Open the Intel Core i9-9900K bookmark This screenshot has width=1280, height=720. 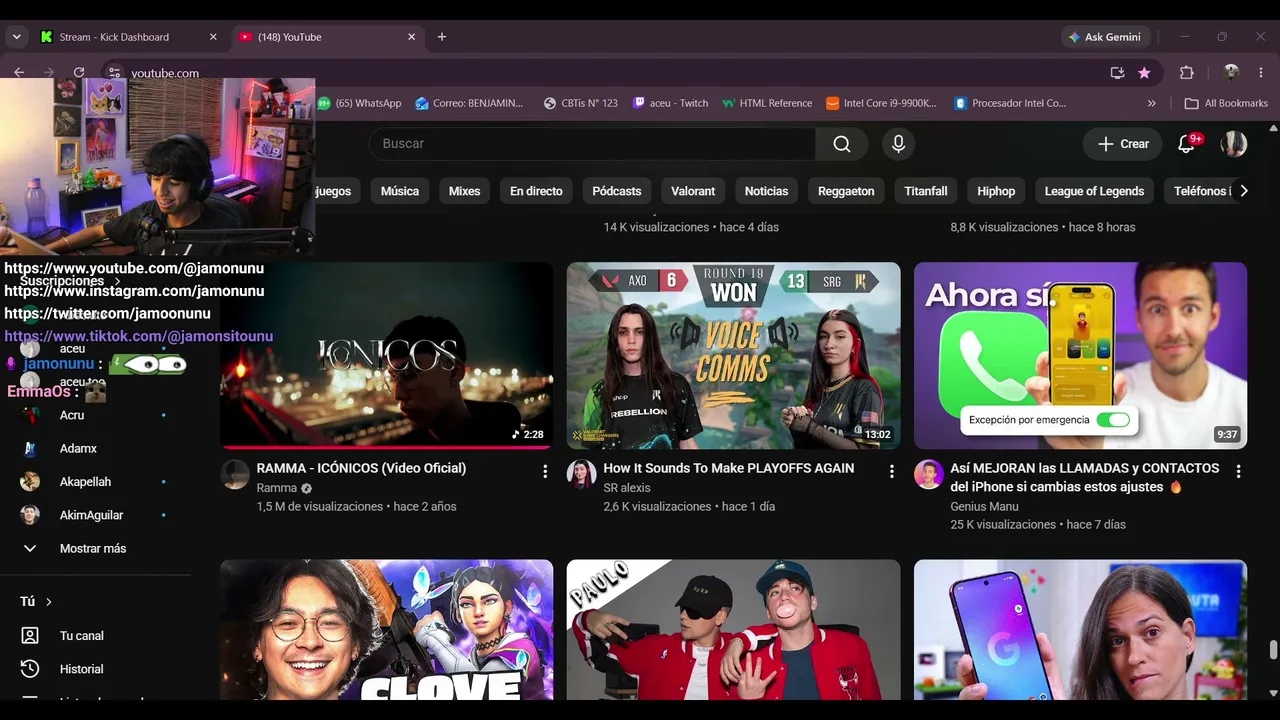[x=881, y=103]
